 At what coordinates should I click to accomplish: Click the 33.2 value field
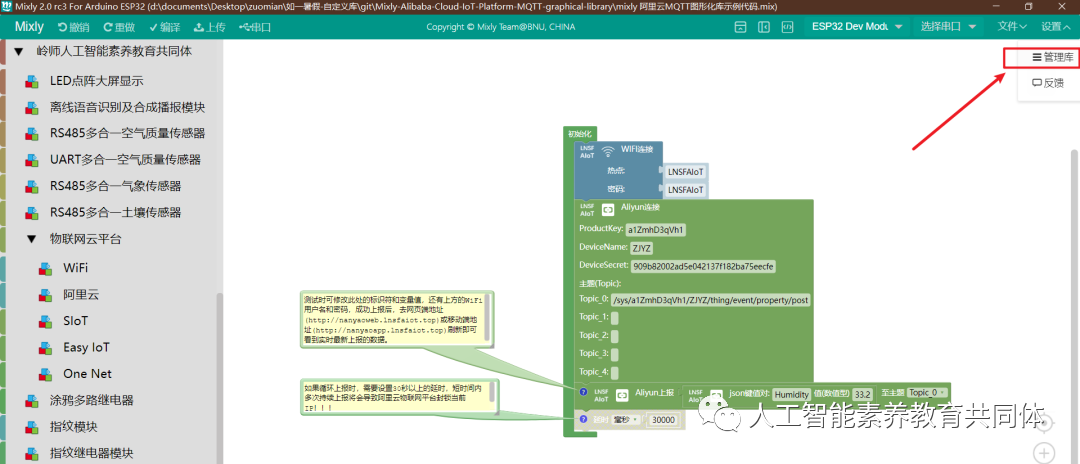point(862,394)
